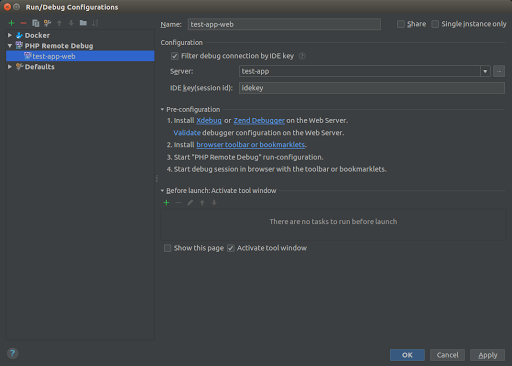Move the before-launch task down
The width and height of the screenshot is (512, 366).
coord(214,202)
